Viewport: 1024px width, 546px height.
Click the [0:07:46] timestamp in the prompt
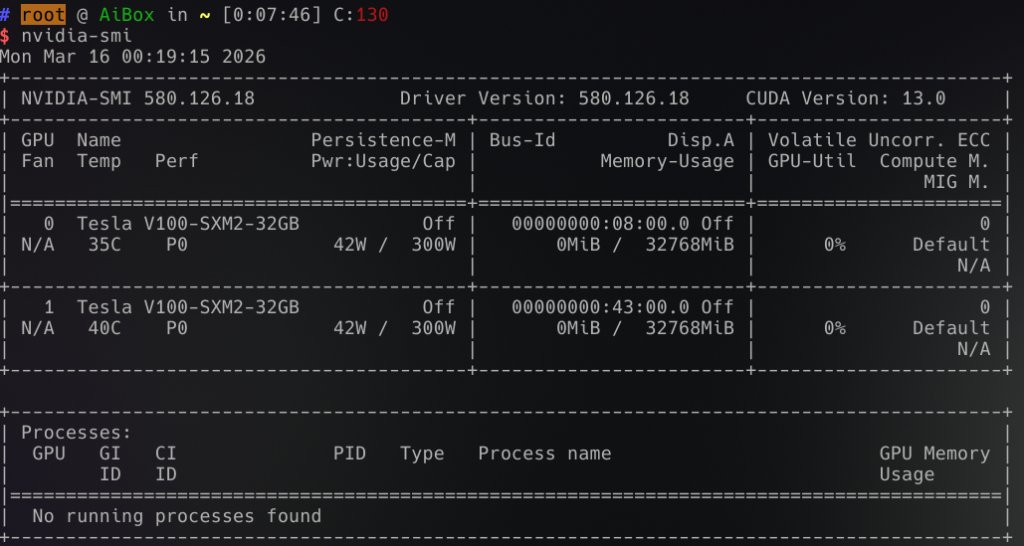[272, 15]
